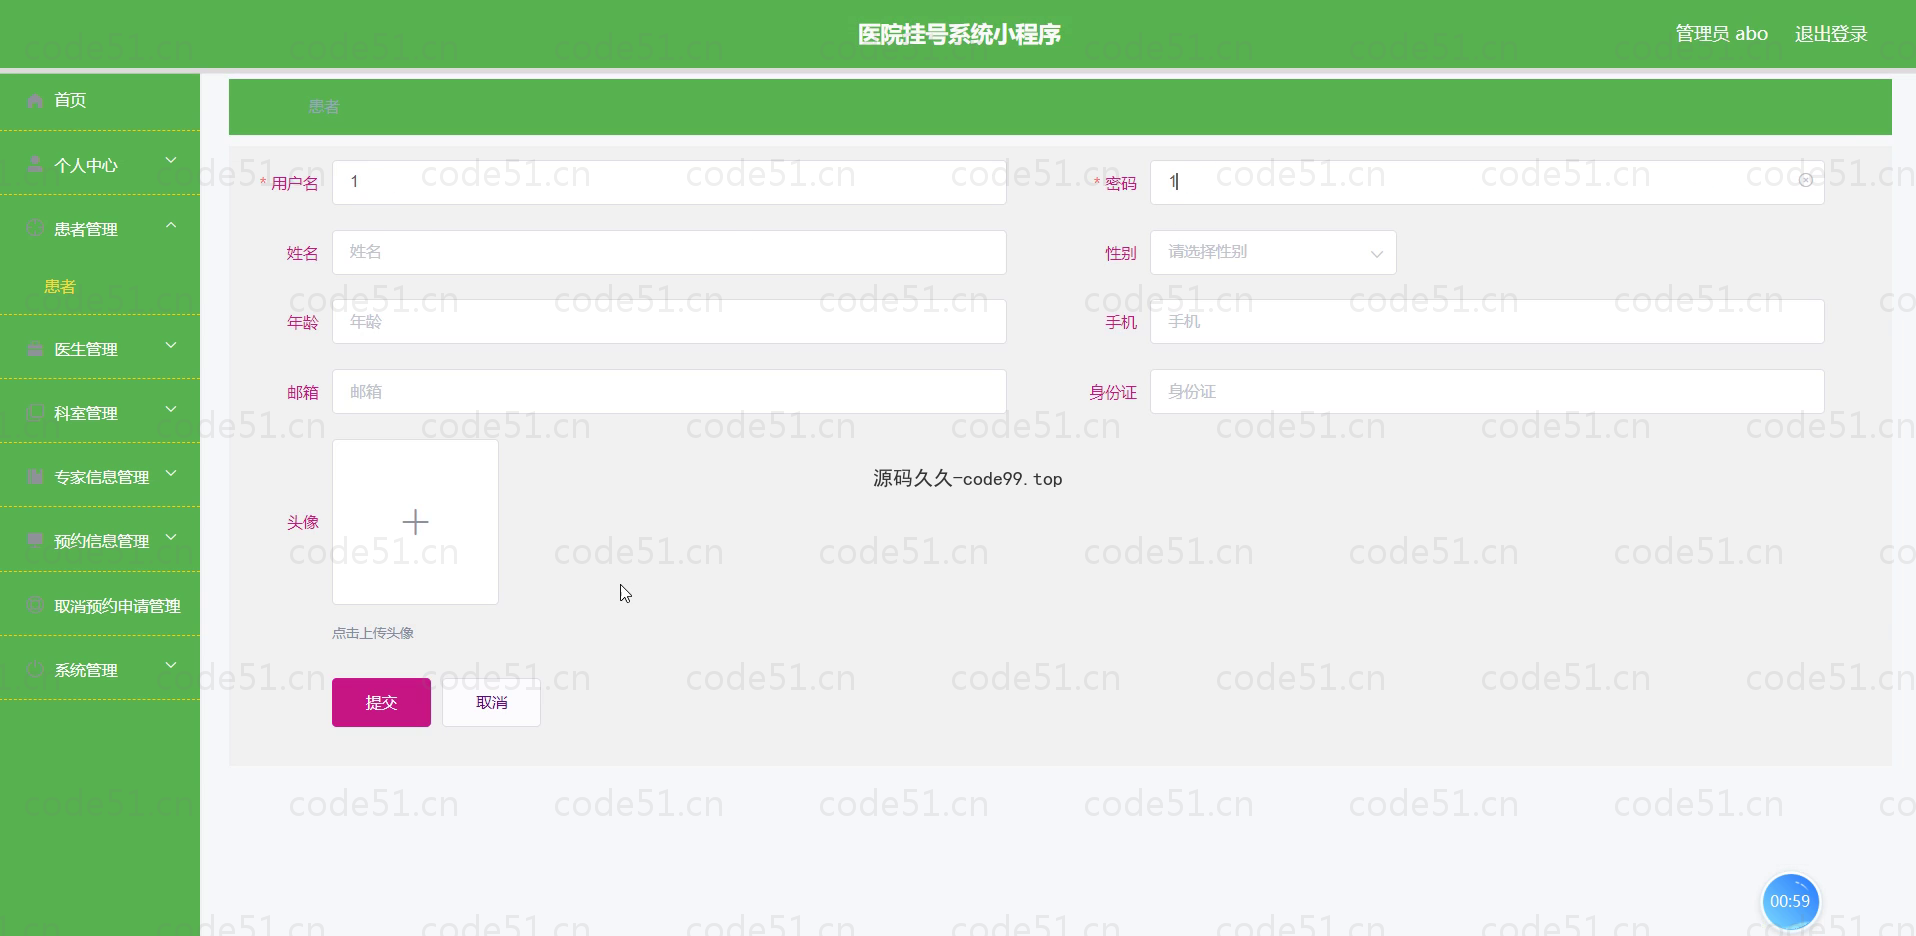Click the icon beside 取消预约申请管理

[35, 605]
